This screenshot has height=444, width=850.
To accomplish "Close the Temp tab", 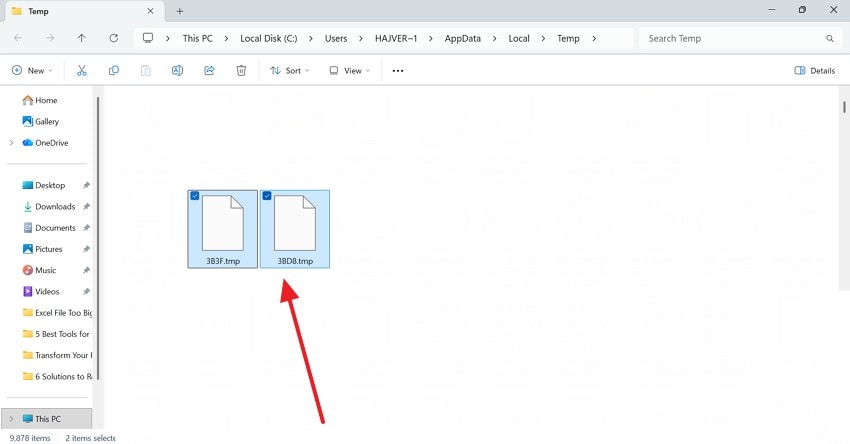I will click(150, 11).
